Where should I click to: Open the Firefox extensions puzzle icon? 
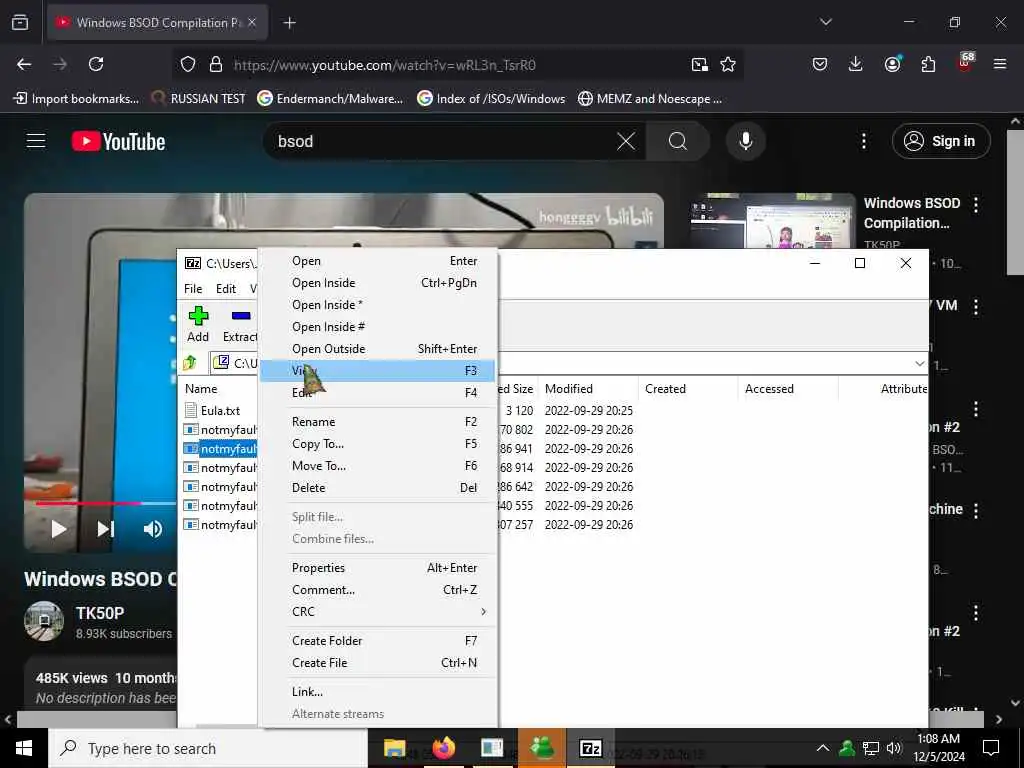[928, 64]
